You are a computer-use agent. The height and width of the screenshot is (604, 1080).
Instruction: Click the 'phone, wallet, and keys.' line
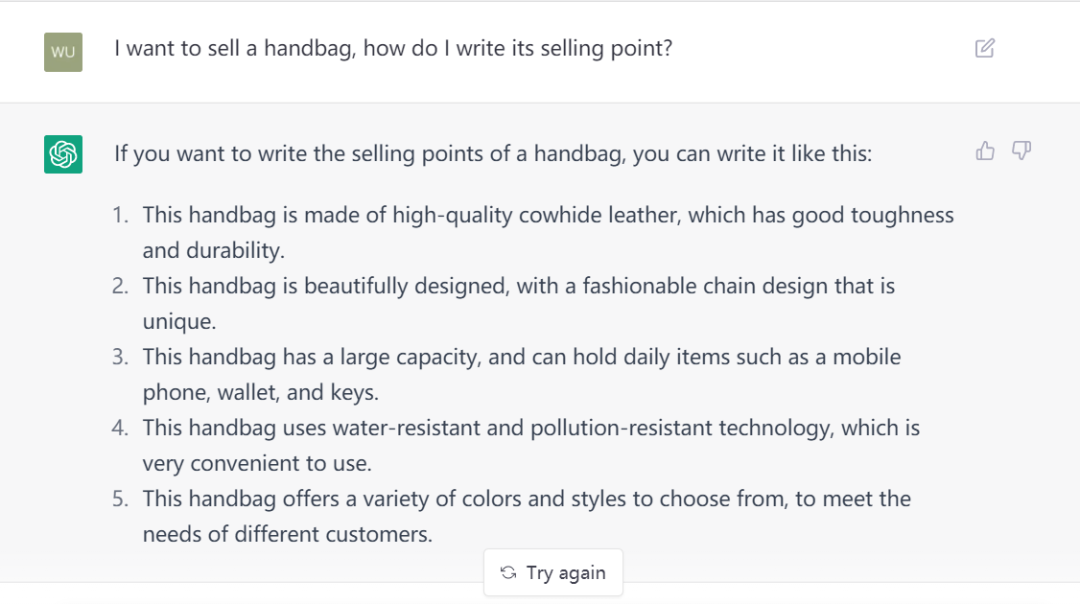point(260,393)
